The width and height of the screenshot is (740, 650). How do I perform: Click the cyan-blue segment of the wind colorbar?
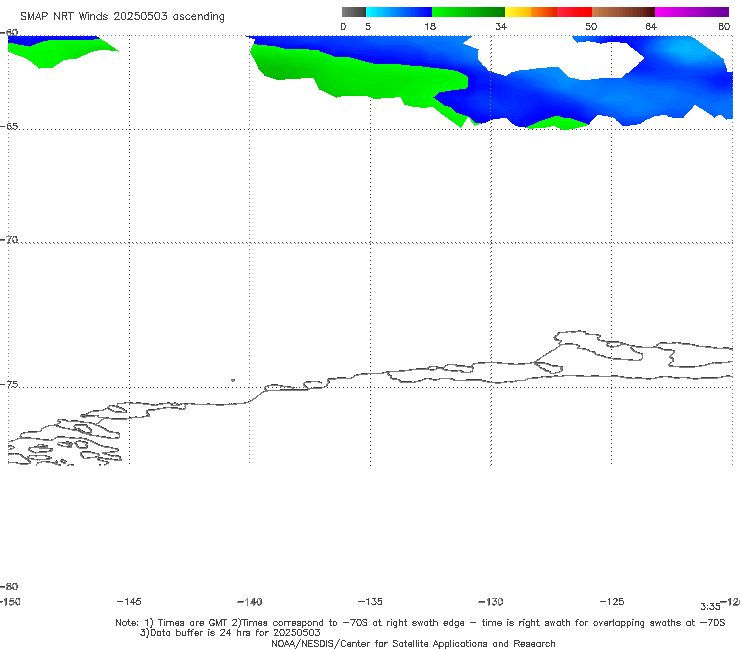click(x=399, y=12)
